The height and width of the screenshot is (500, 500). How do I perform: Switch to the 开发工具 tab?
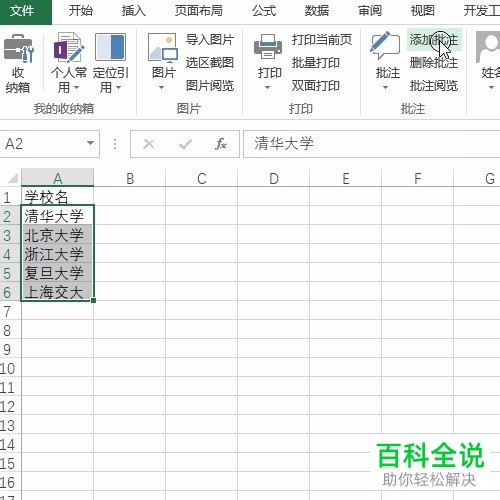point(481,11)
